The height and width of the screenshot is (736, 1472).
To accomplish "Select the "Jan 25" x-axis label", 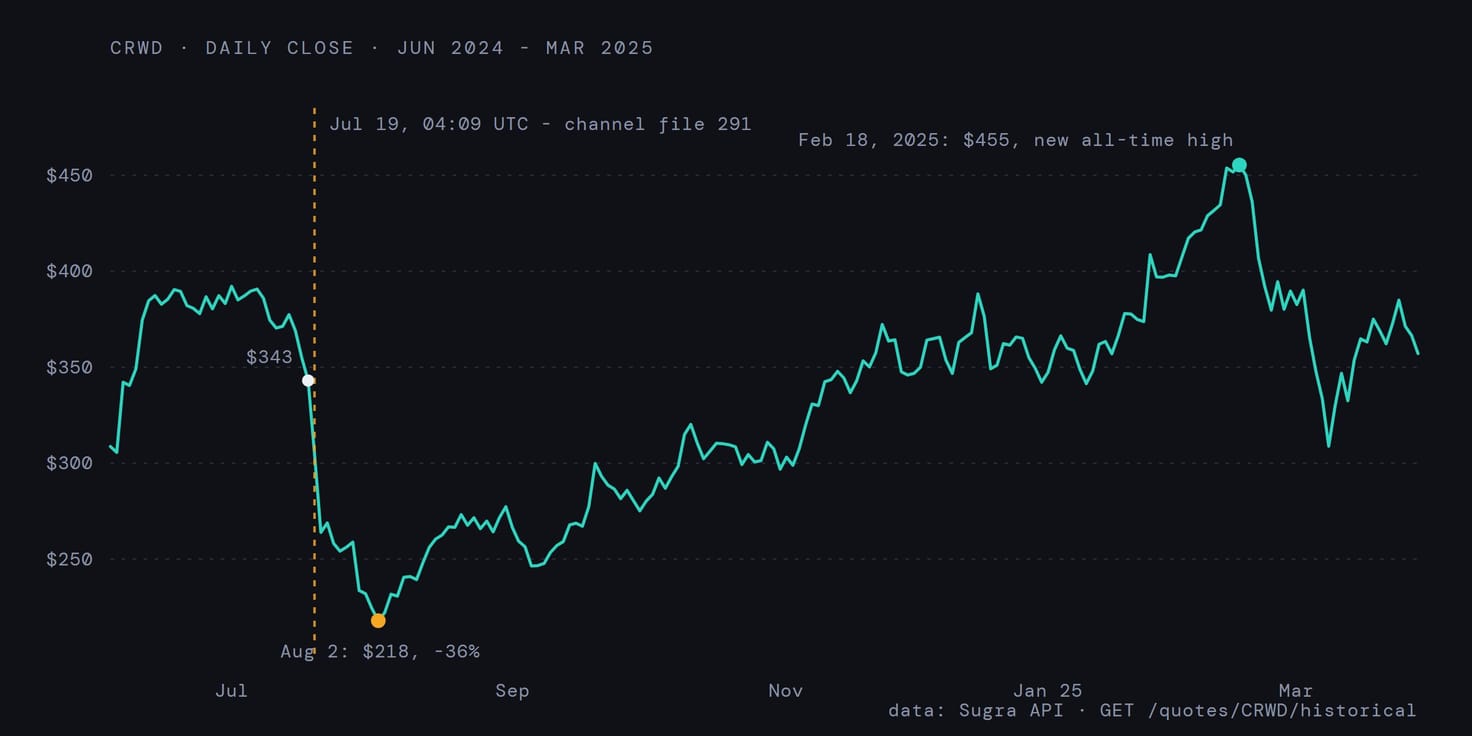I will [1047, 691].
